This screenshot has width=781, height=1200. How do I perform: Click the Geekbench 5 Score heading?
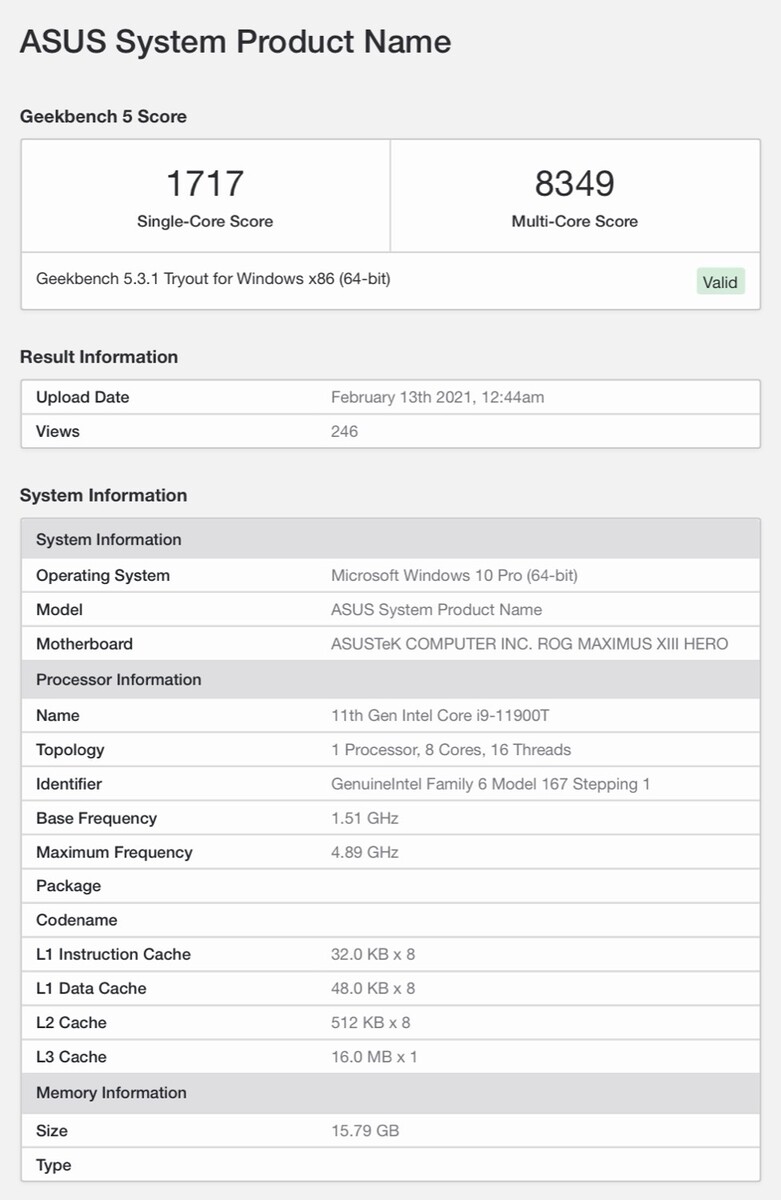point(103,116)
